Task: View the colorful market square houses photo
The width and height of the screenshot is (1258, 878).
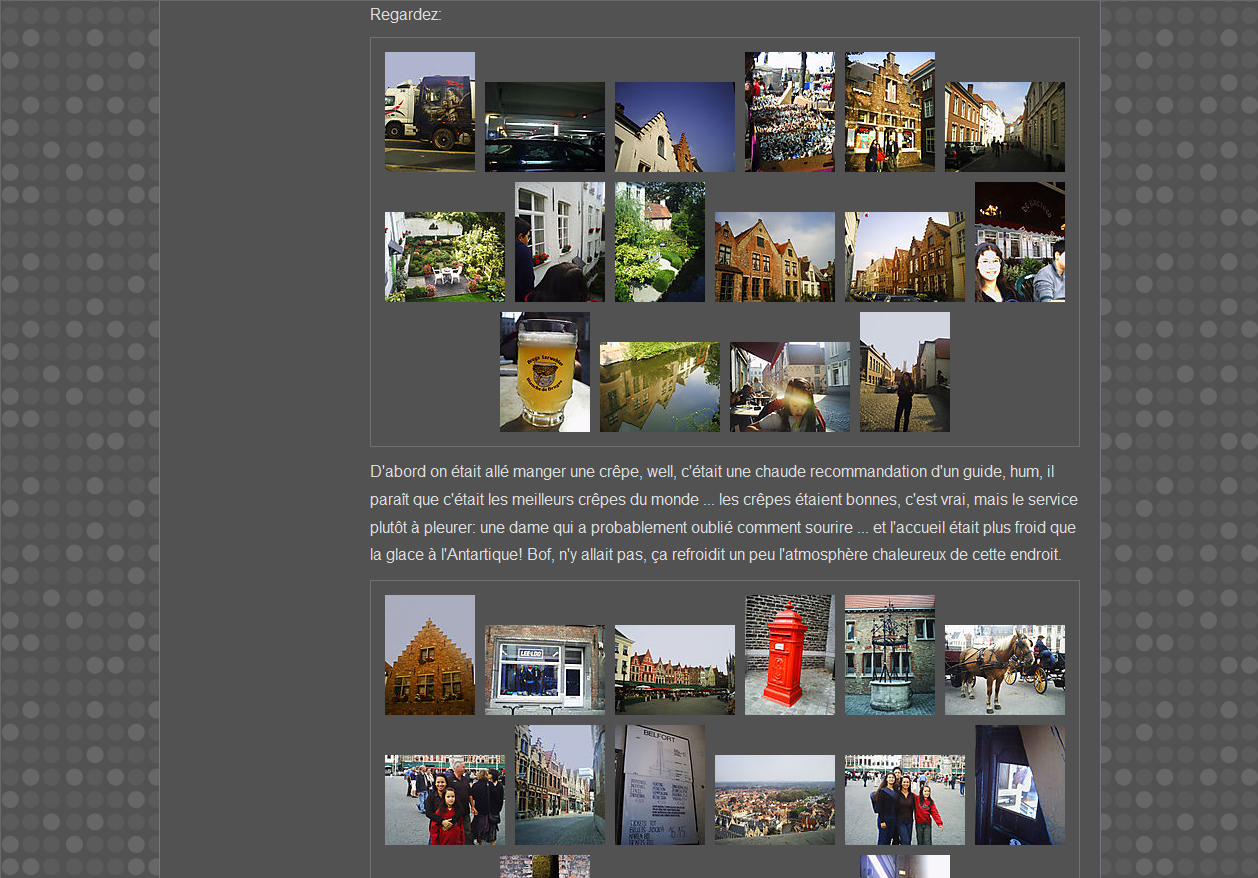Action: (675, 670)
